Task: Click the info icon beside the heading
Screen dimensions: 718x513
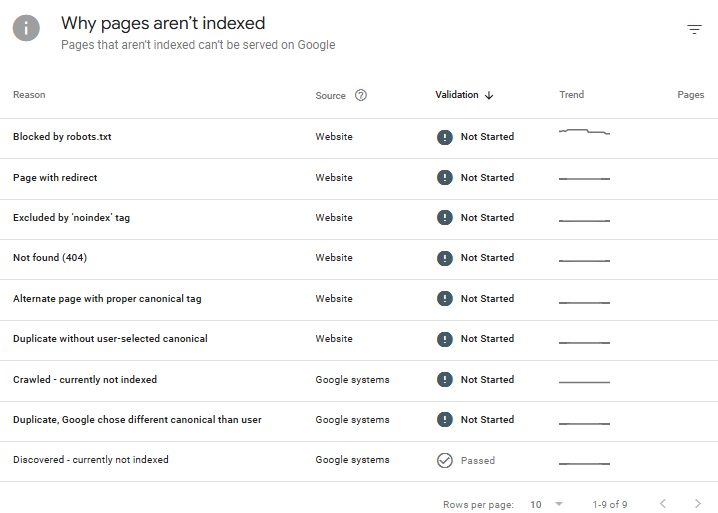Action: [27, 29]
